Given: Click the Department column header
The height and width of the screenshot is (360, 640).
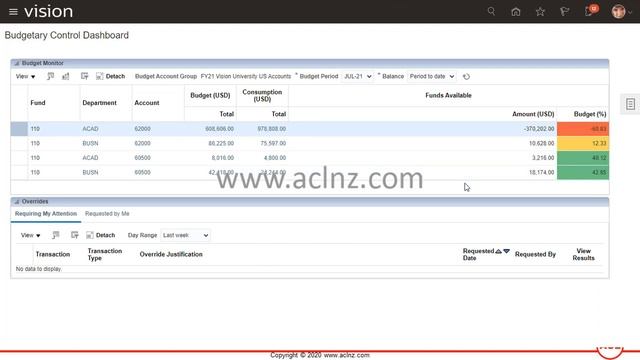Looking at the screenshot, I should (x=99, y=103).
